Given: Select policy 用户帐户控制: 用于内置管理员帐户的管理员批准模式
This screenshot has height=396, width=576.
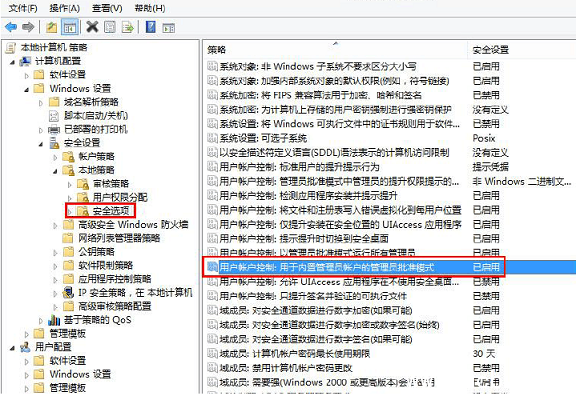Looking at the screenshot, I should [327, 267].
